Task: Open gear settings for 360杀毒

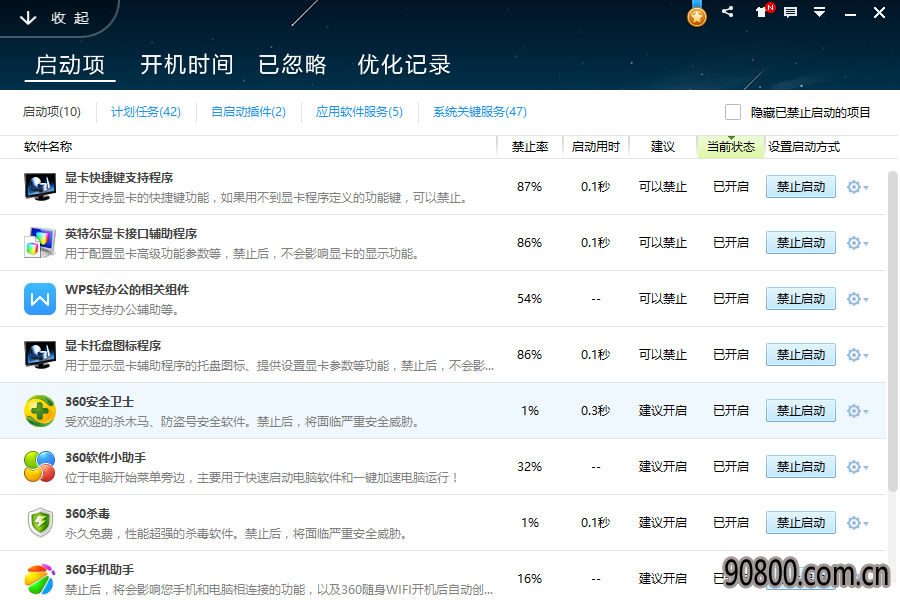Action: pos(858,523)
